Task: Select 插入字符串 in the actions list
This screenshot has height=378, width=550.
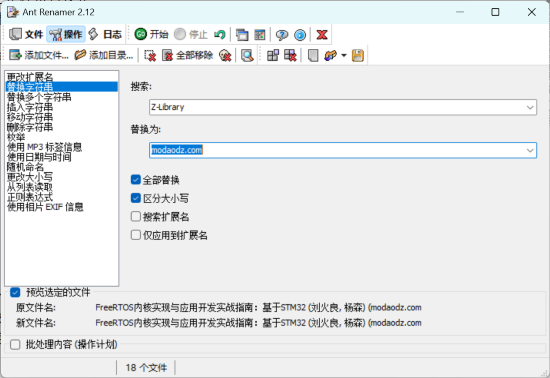Action: 61,107
